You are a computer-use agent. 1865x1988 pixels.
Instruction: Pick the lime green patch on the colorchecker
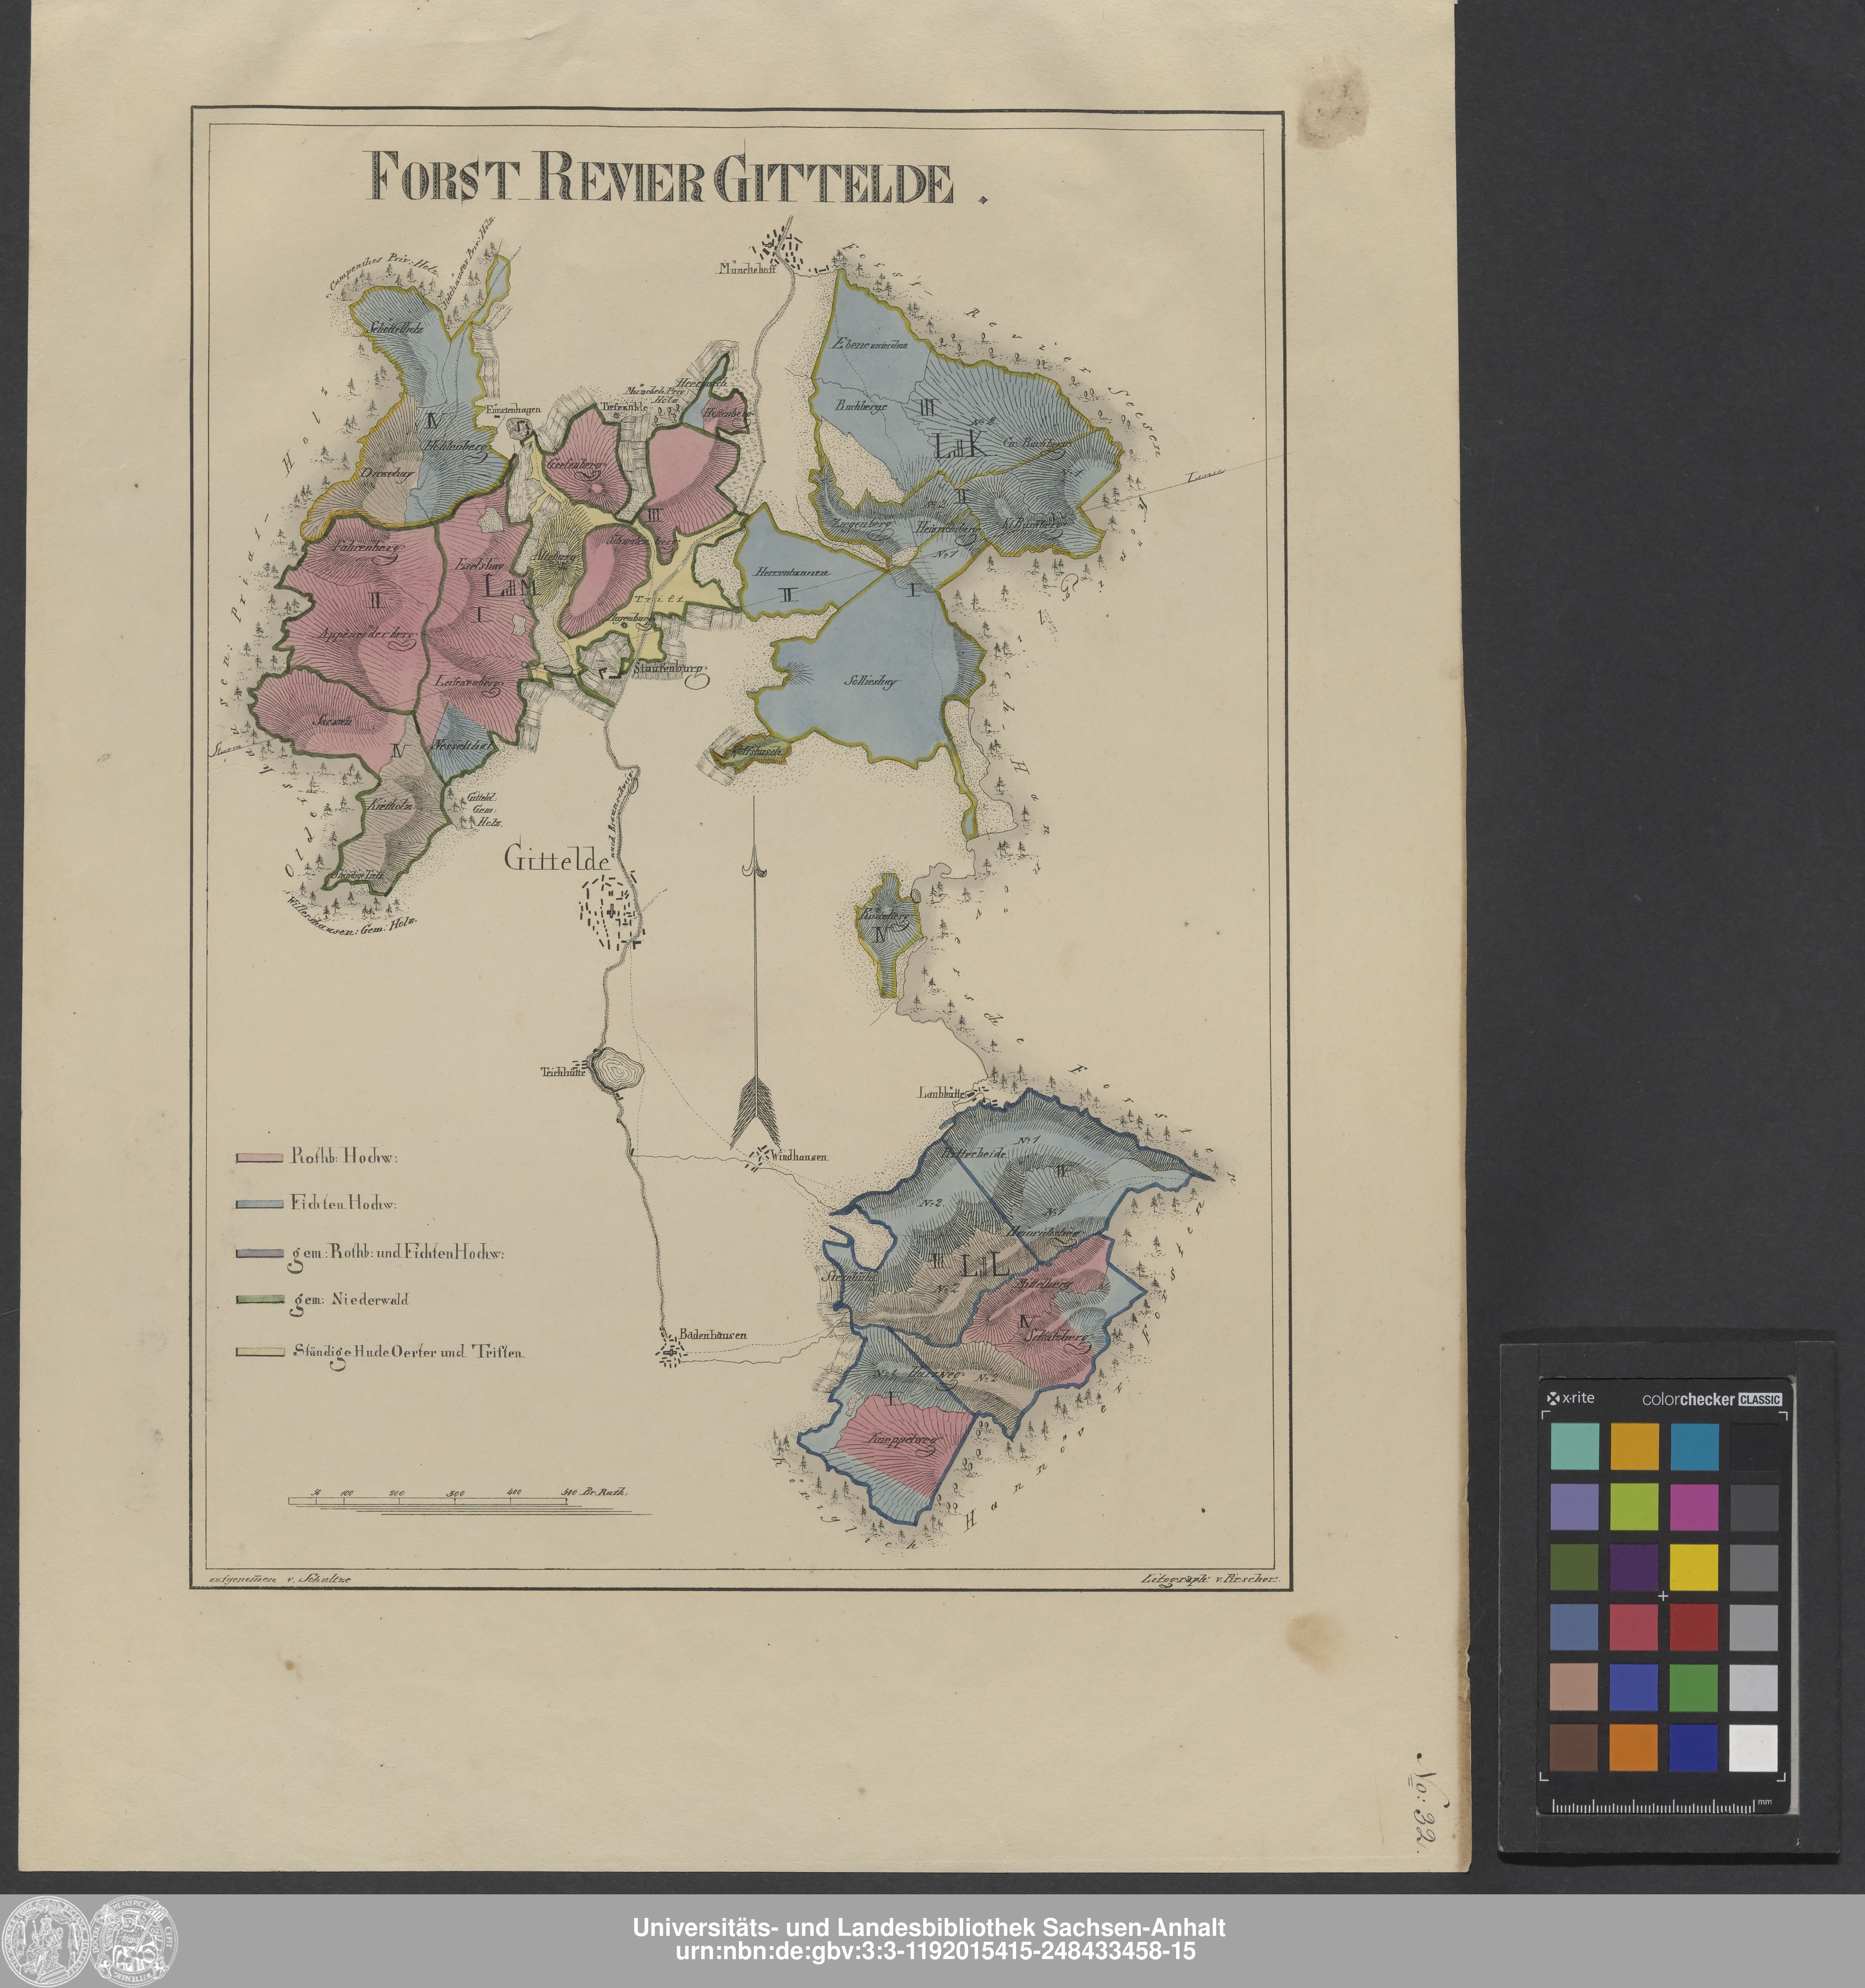pyautogui.click(x=1634, y=1507)
